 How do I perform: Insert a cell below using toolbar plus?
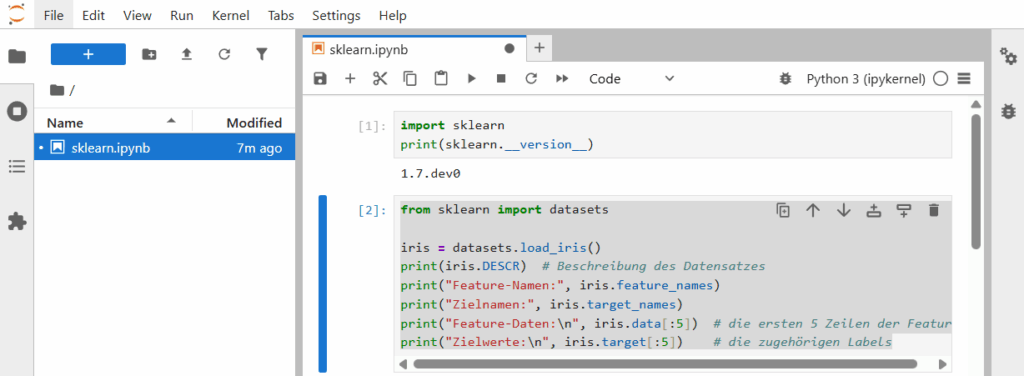pos(350,78)
